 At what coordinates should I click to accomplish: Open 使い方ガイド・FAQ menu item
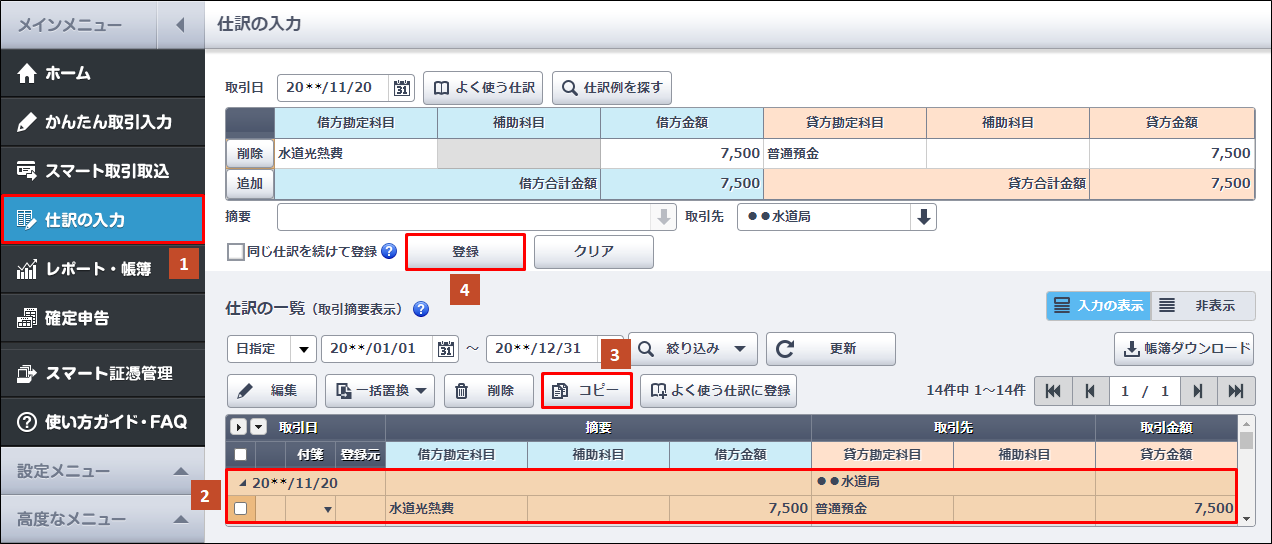(102, 422)
